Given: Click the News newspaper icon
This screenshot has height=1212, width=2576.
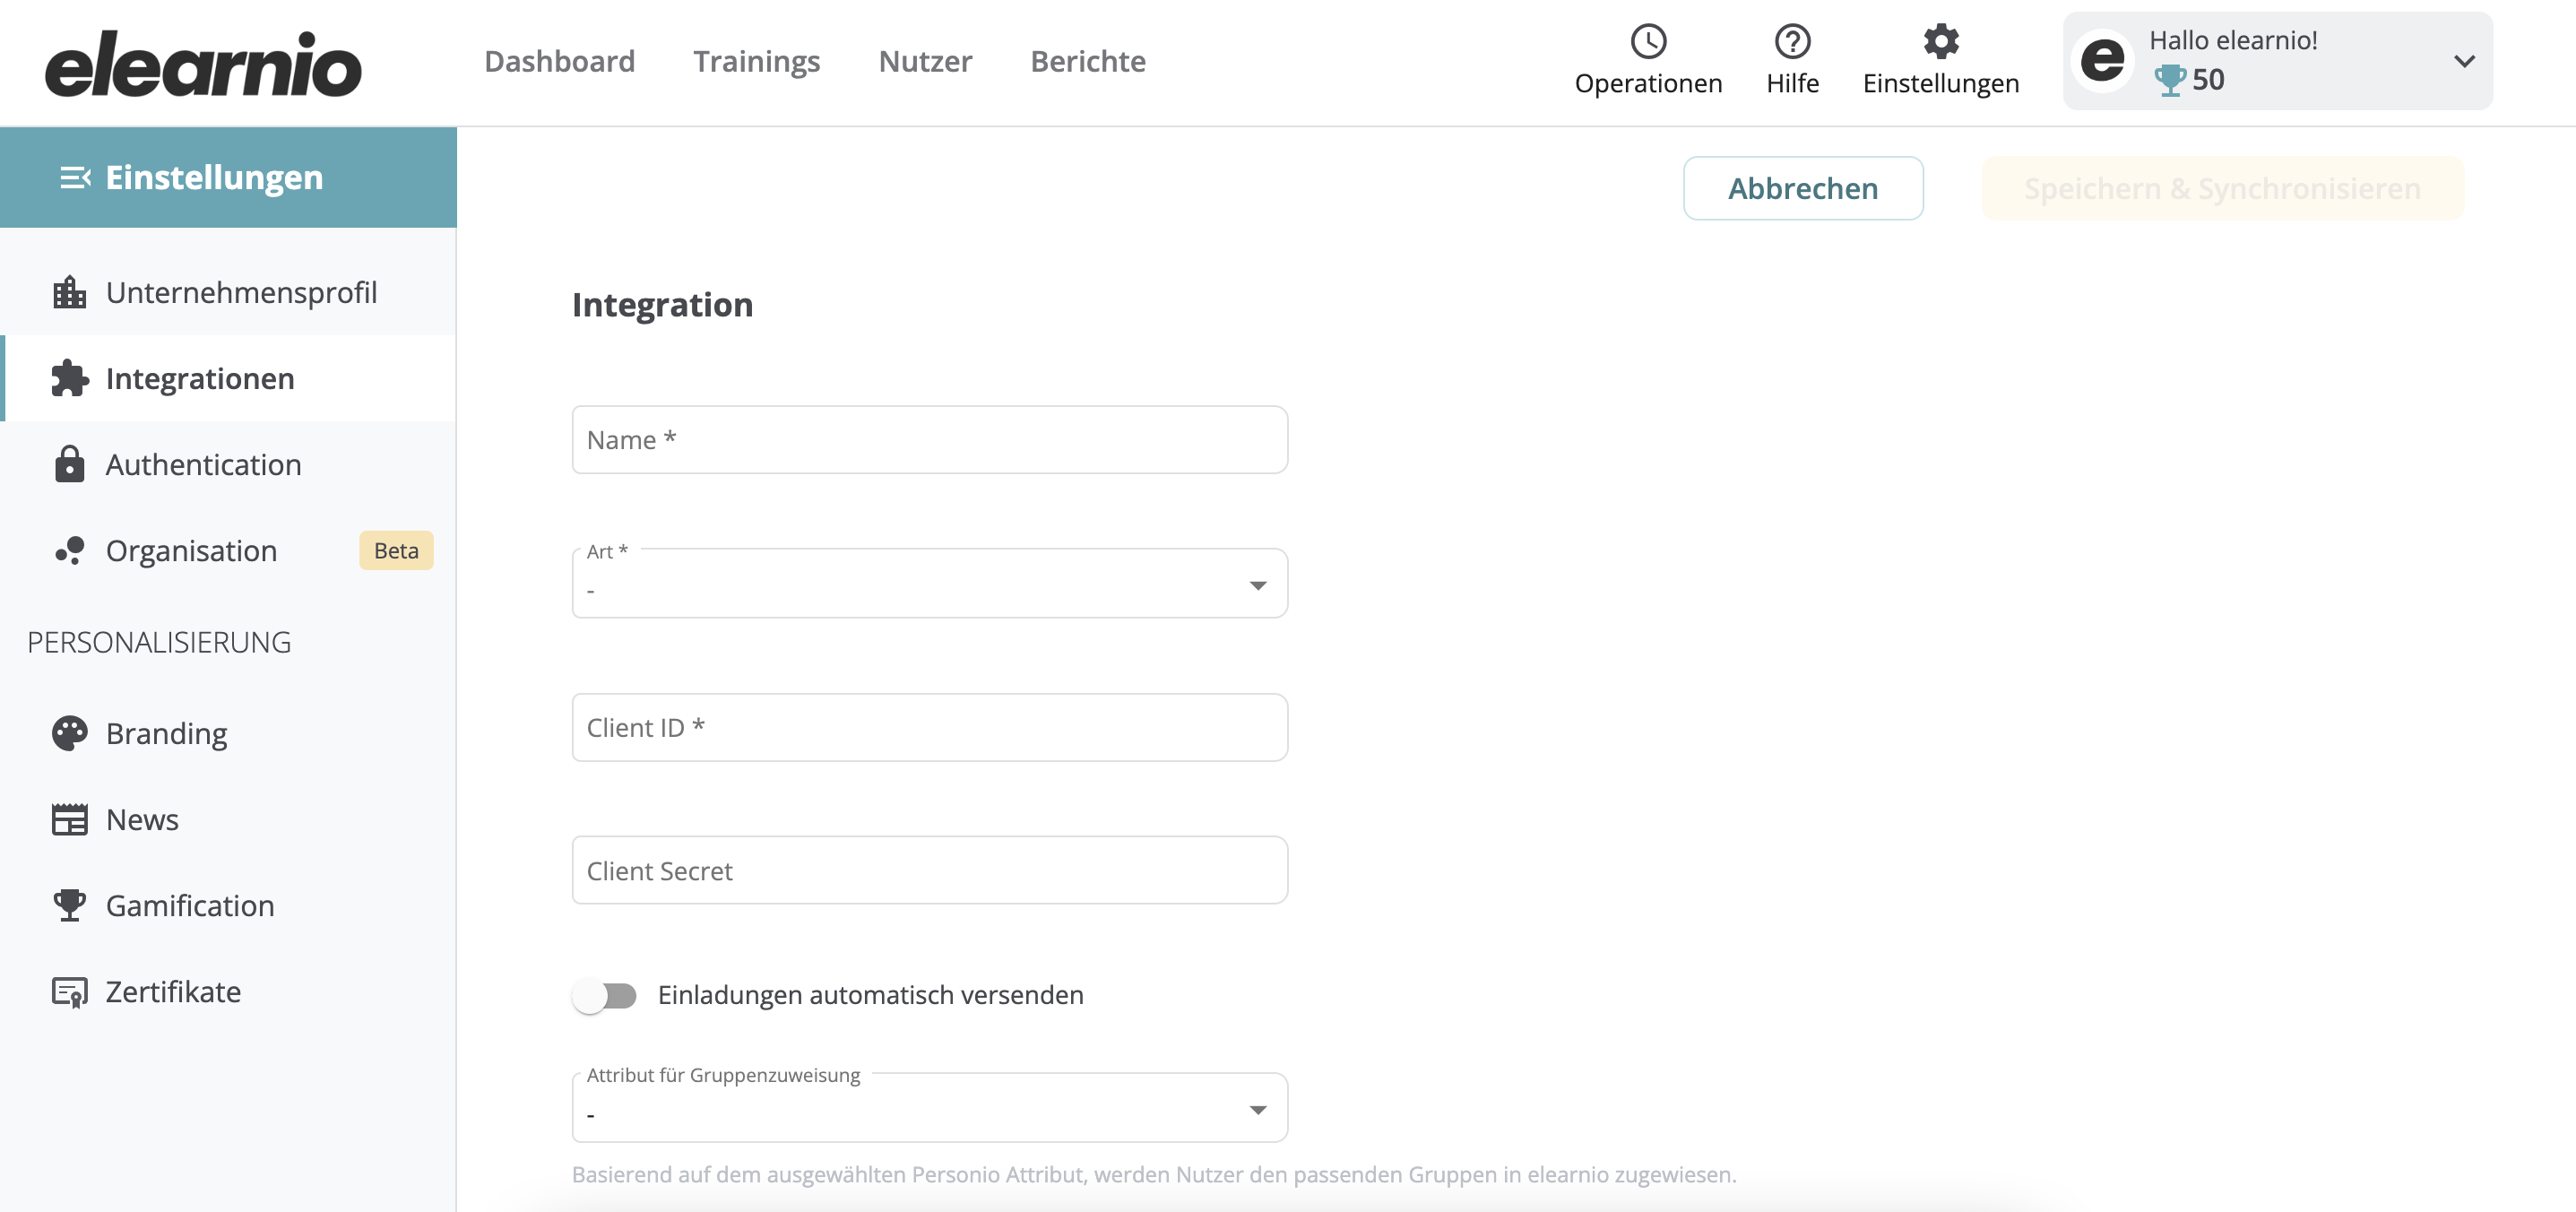Looking at the screenshot, I should 69,819.
